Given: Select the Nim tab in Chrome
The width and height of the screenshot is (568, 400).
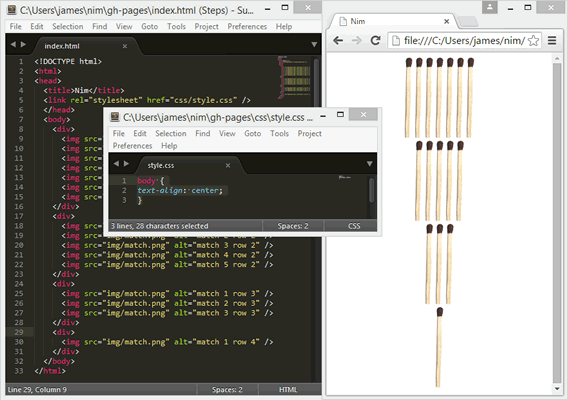Looking at the screenshot, I should 393,21.
